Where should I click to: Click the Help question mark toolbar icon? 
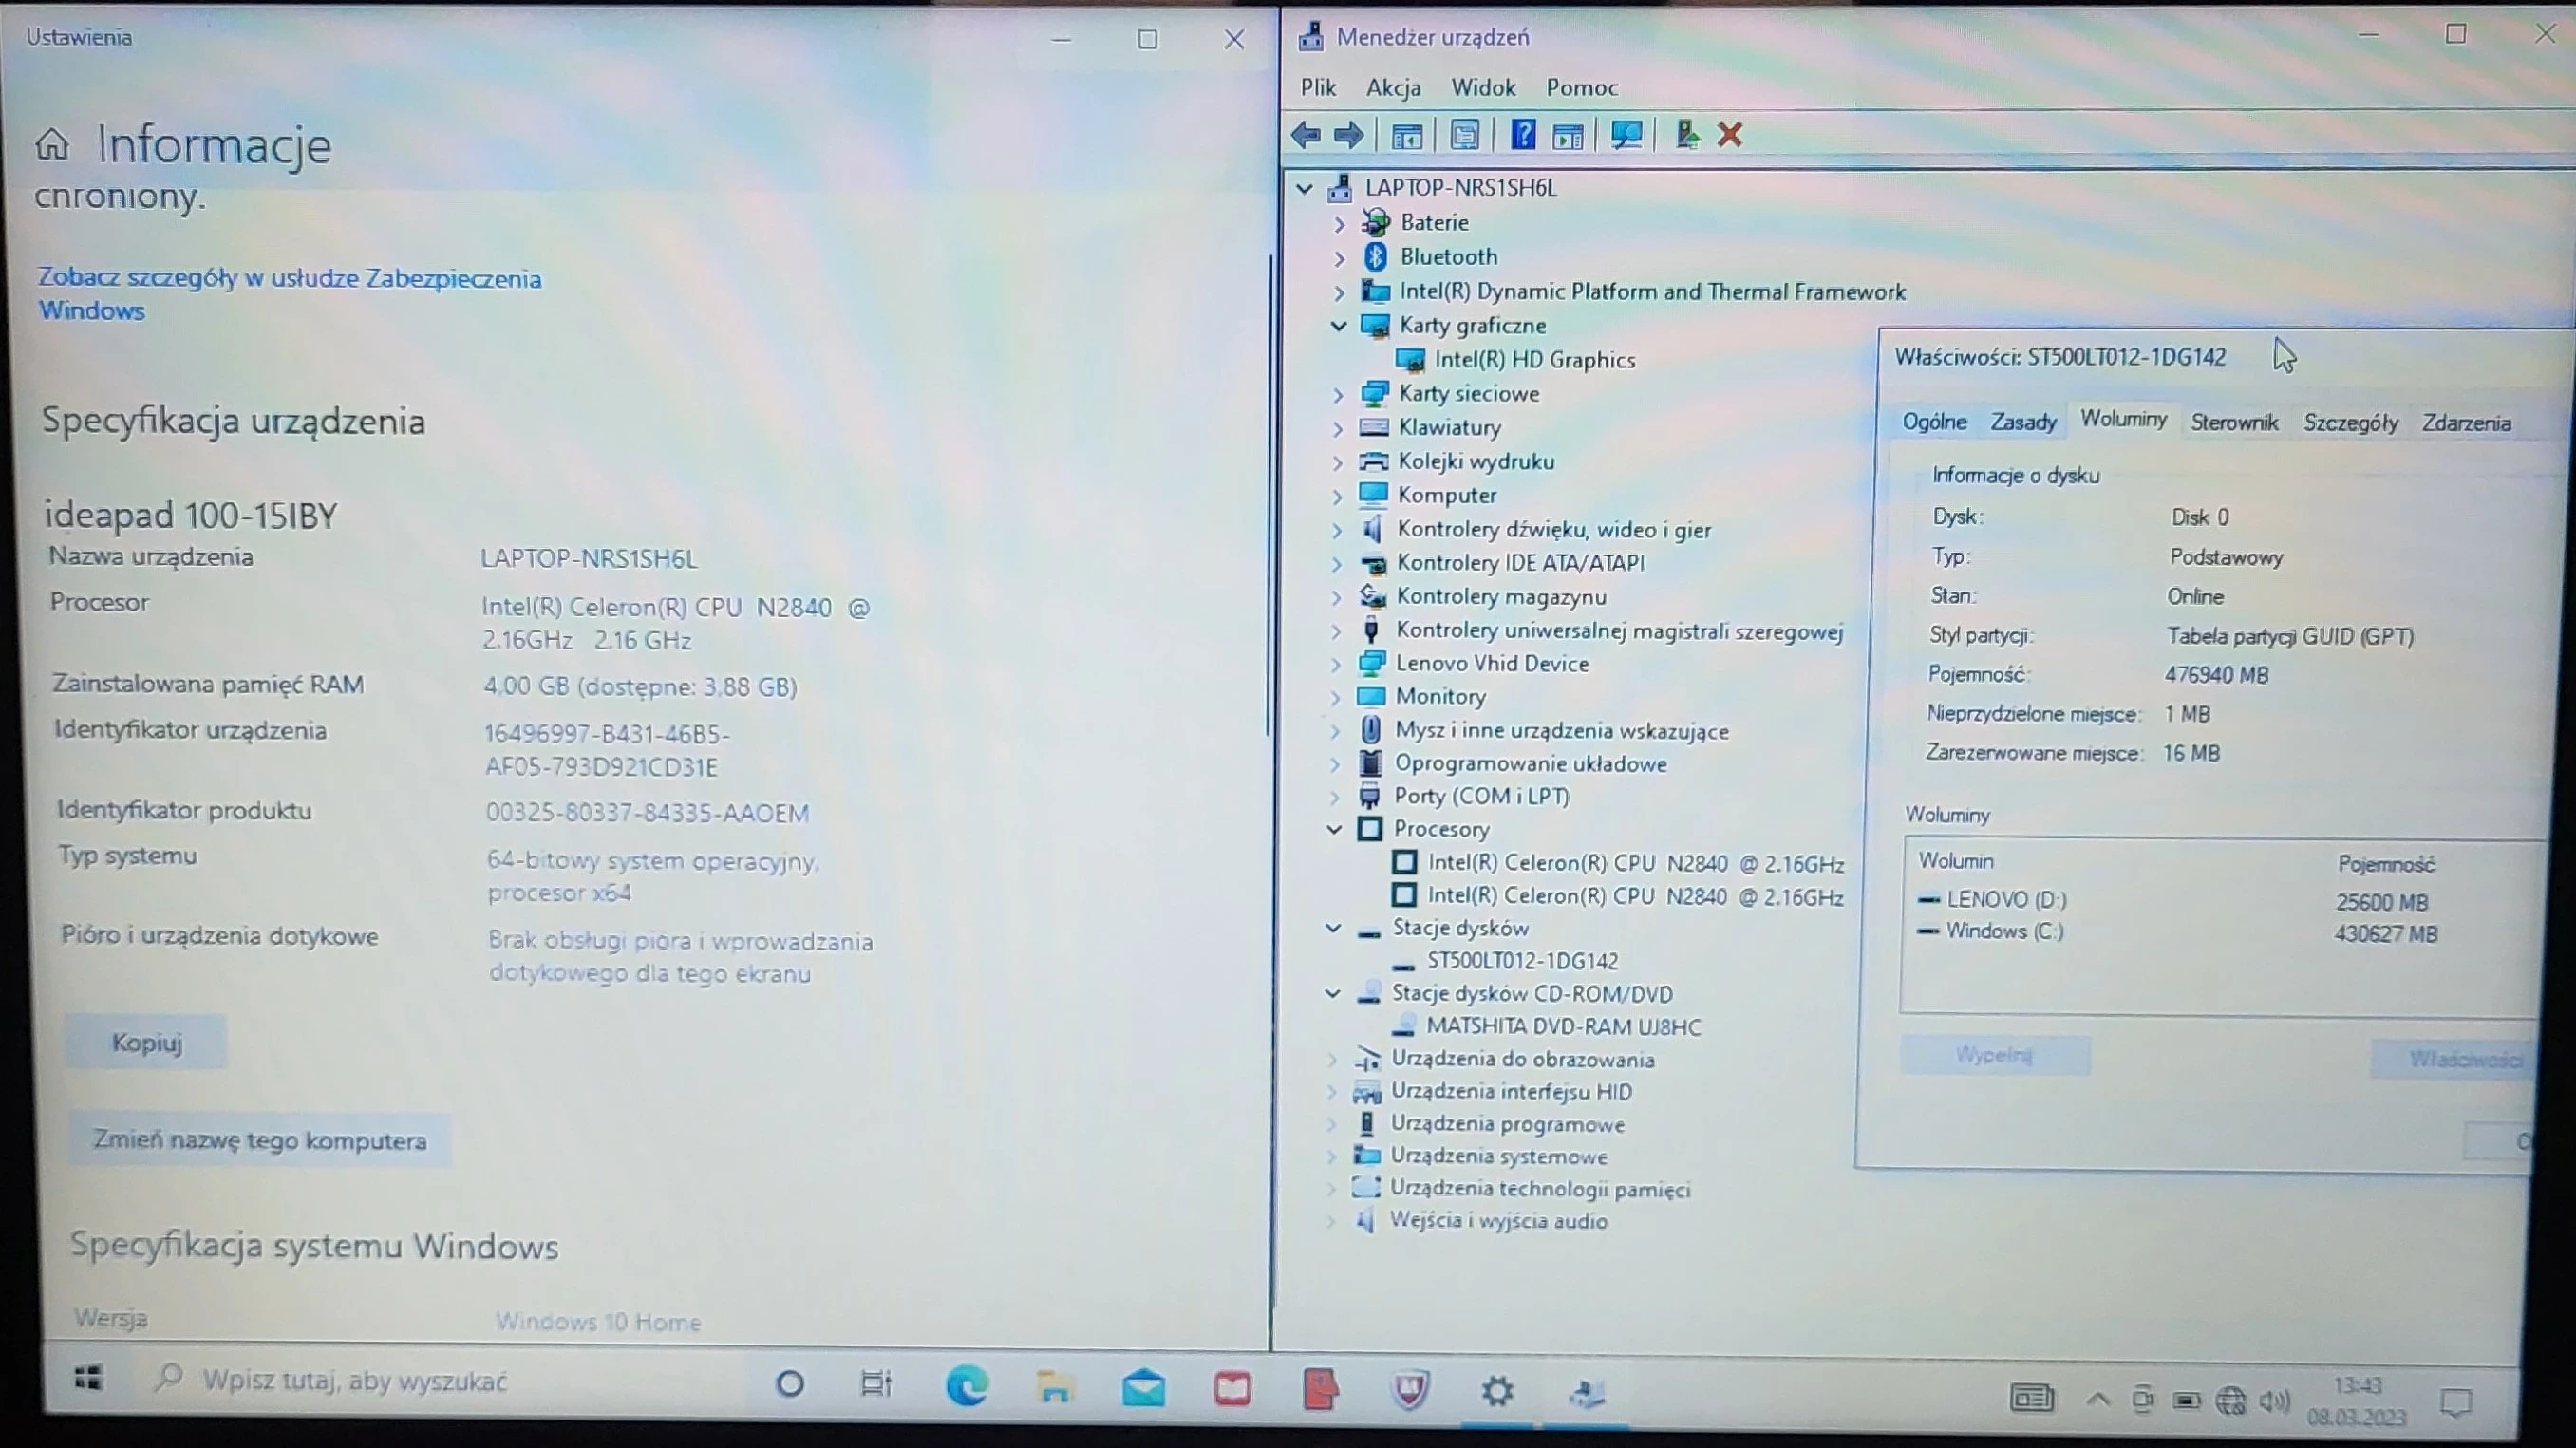(1522, 134)
